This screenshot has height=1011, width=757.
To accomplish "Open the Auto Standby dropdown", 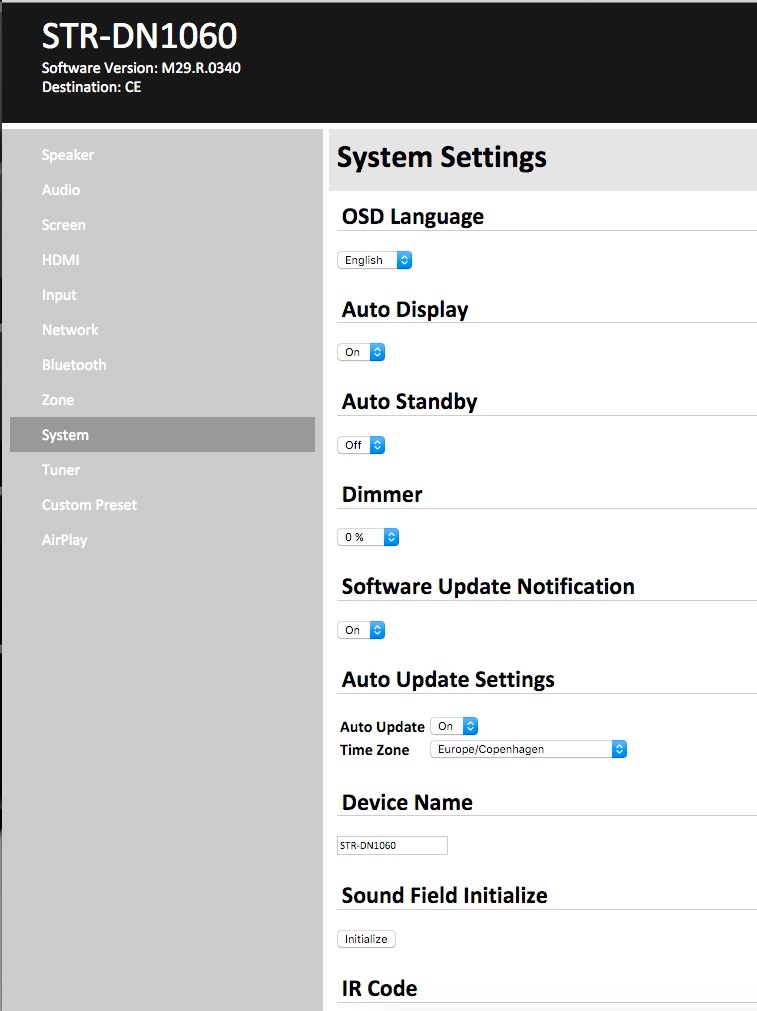I will click(x=361, y=445).
